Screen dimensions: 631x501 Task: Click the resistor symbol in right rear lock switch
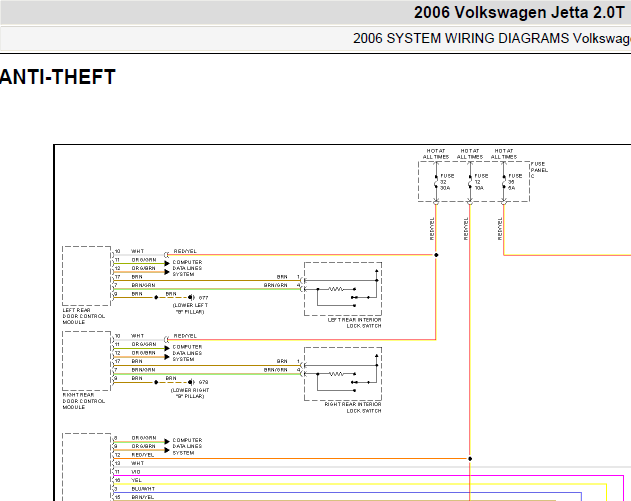(x=336, y=374)
